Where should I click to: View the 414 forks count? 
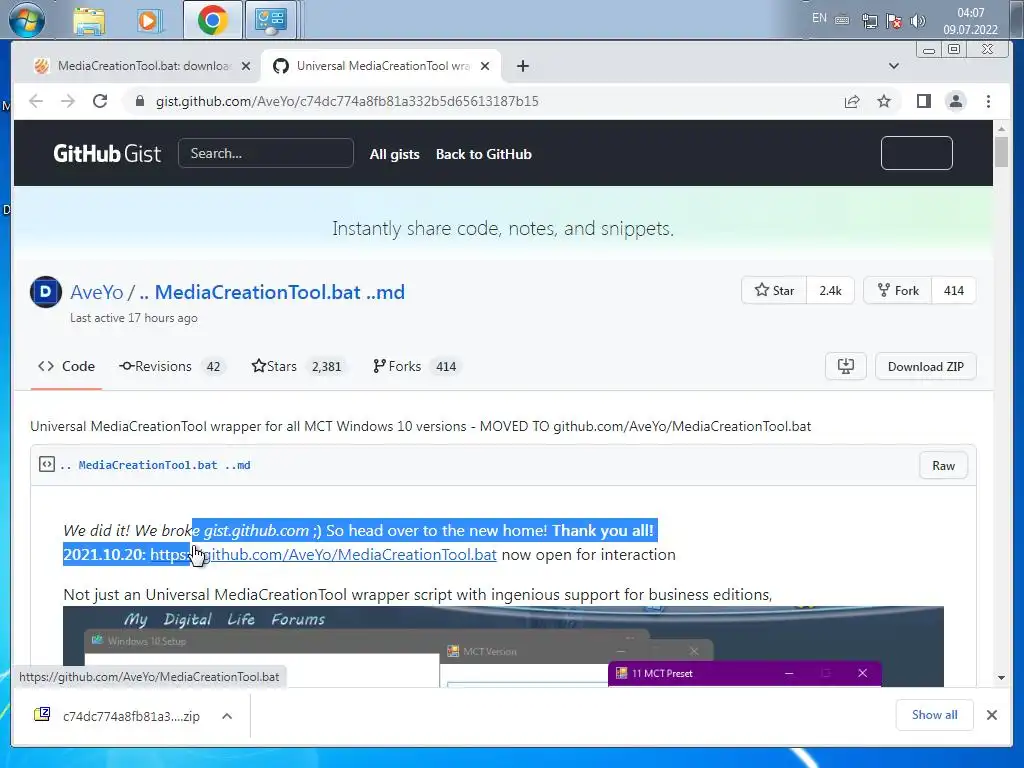953,291
